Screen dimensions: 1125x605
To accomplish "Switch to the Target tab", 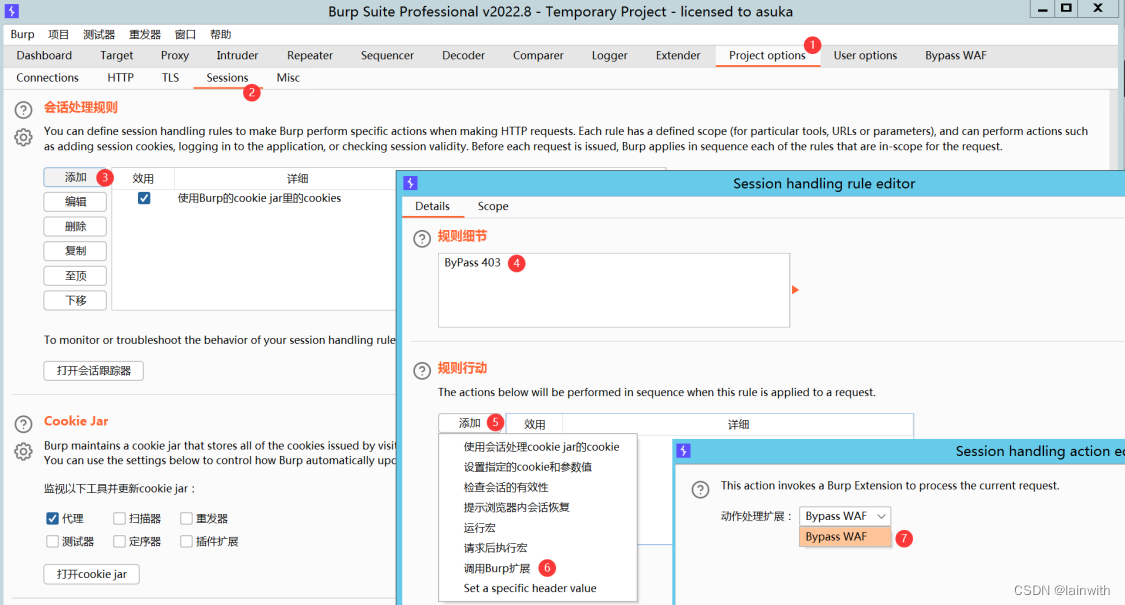I will [x=116, y=55].
